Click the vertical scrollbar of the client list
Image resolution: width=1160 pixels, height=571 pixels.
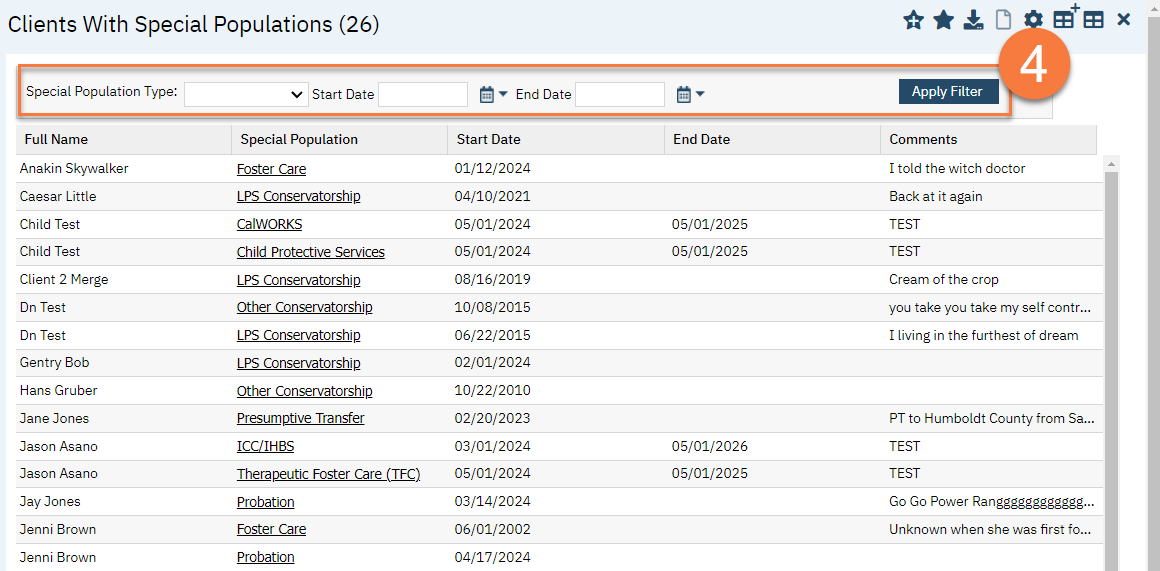(1110, 360)
